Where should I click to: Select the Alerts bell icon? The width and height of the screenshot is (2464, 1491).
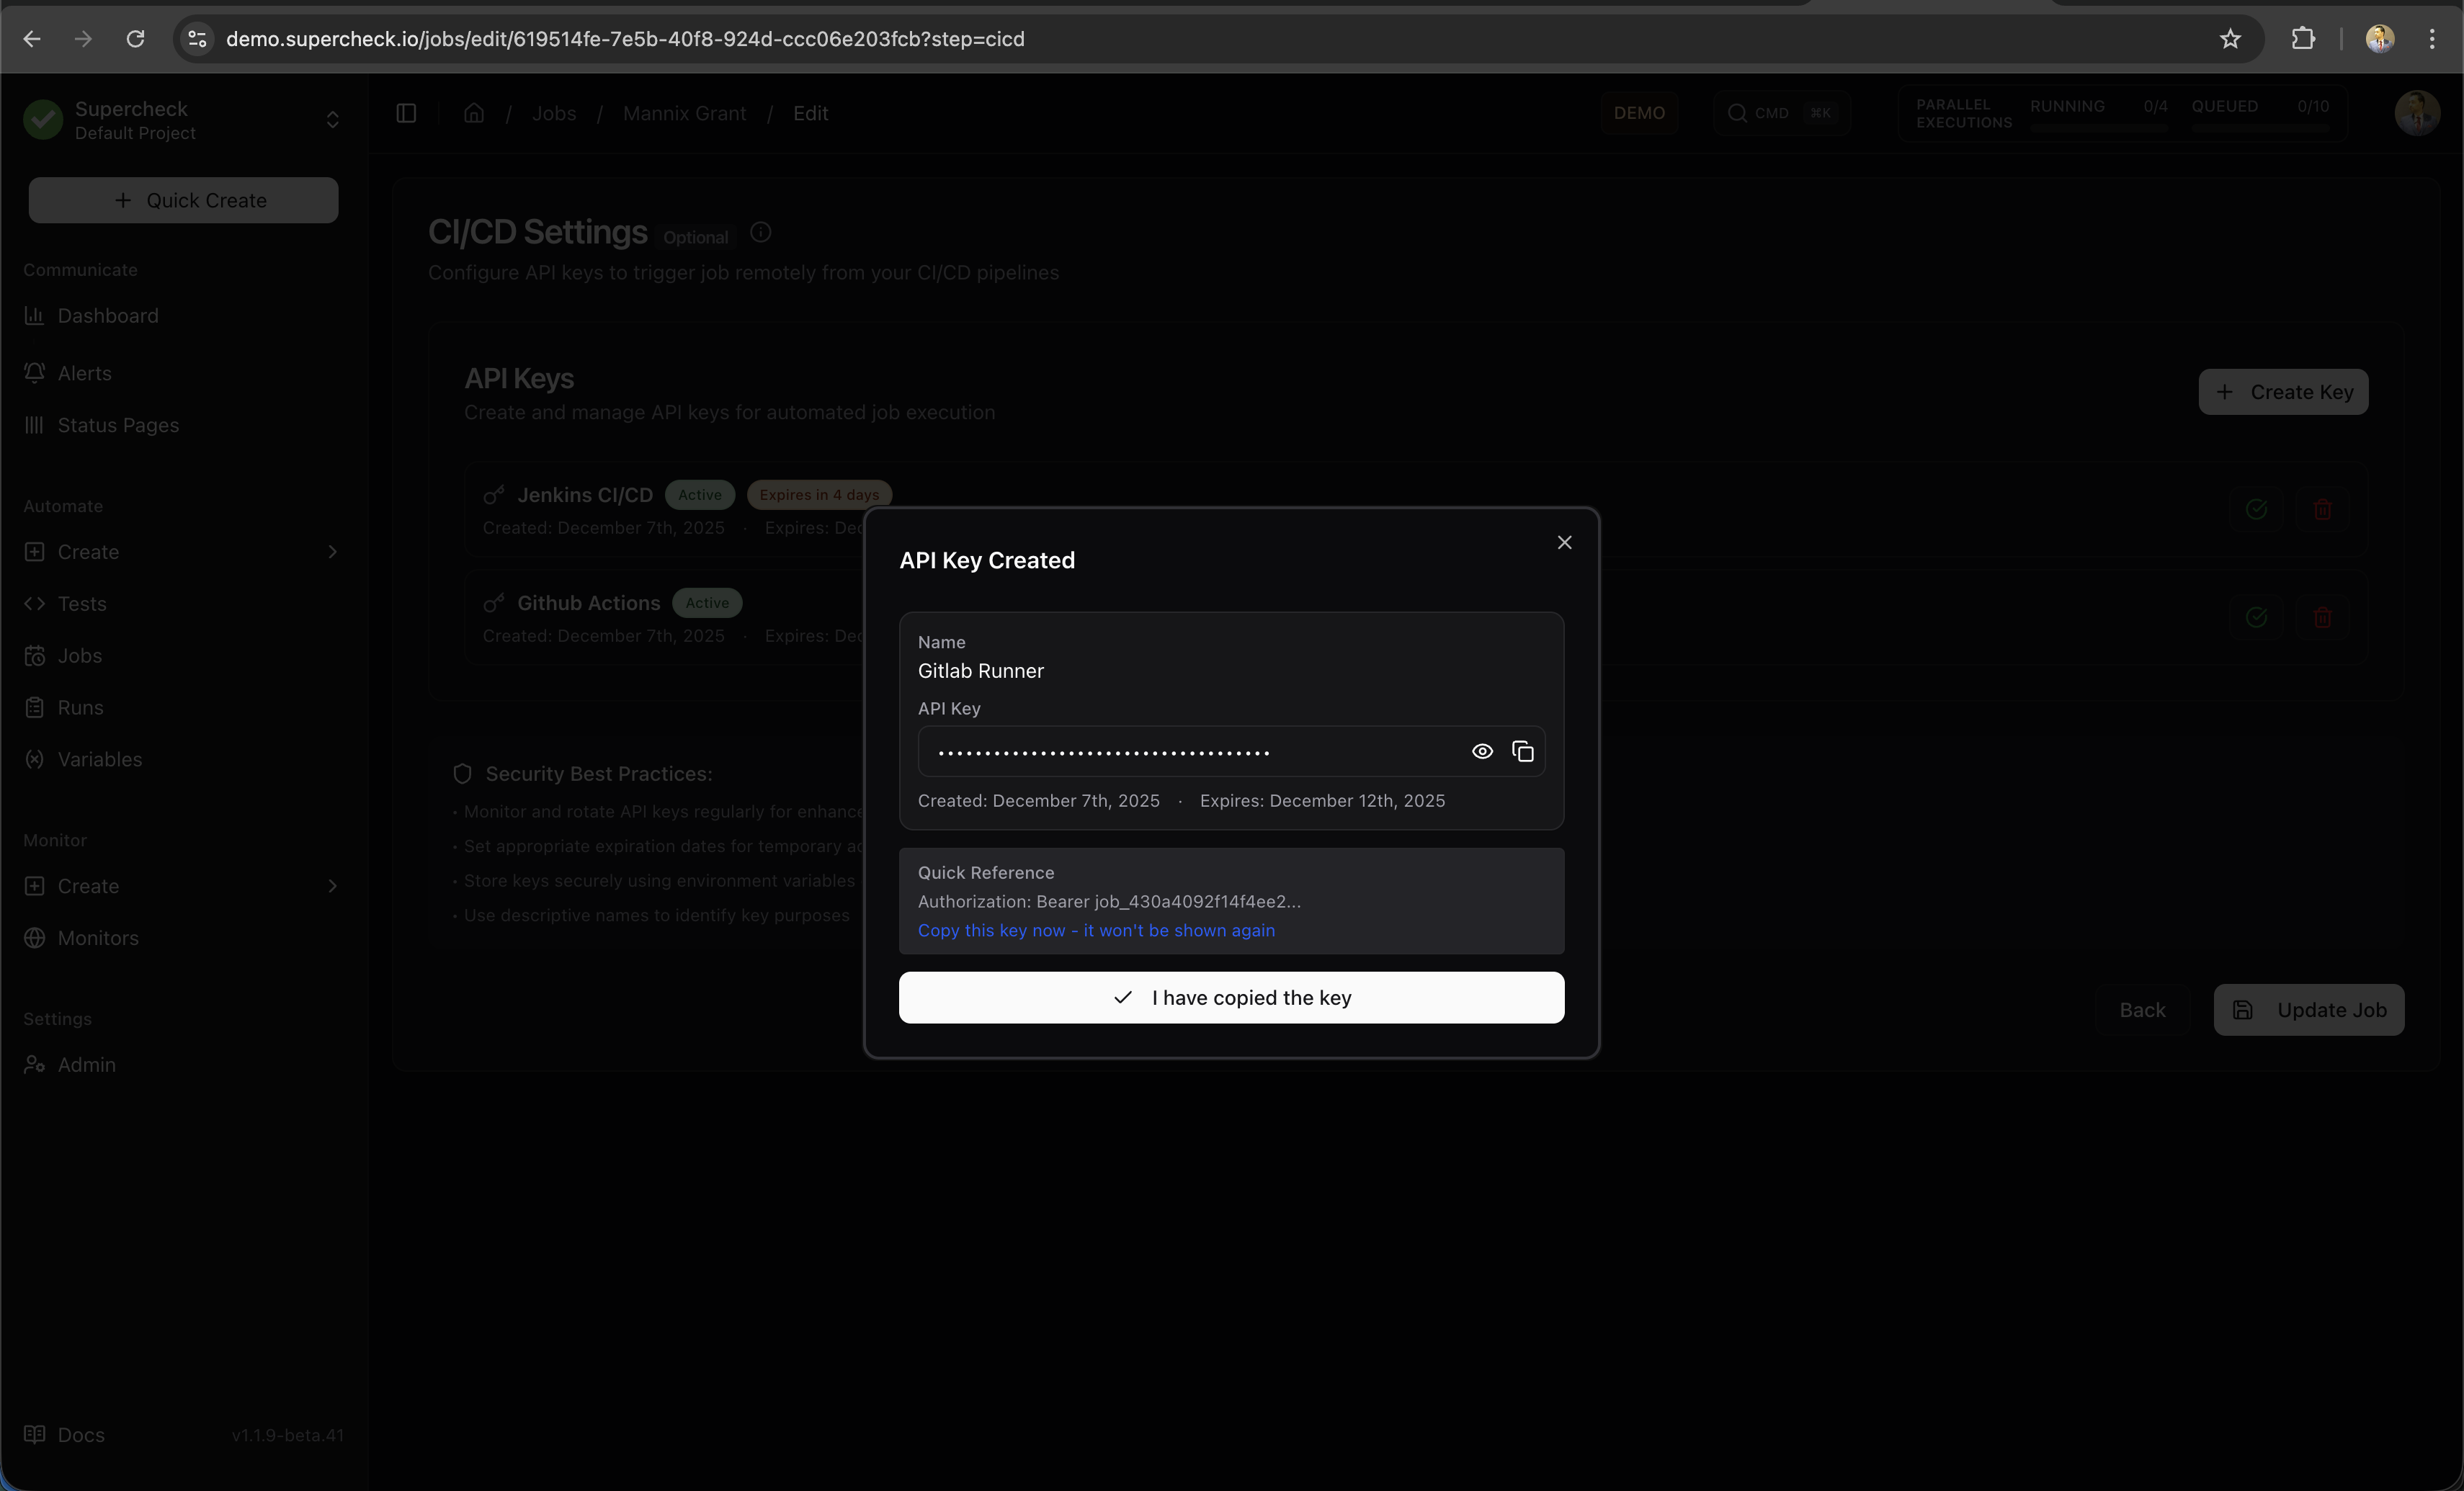pyautogui.click(x=35, y=373)
